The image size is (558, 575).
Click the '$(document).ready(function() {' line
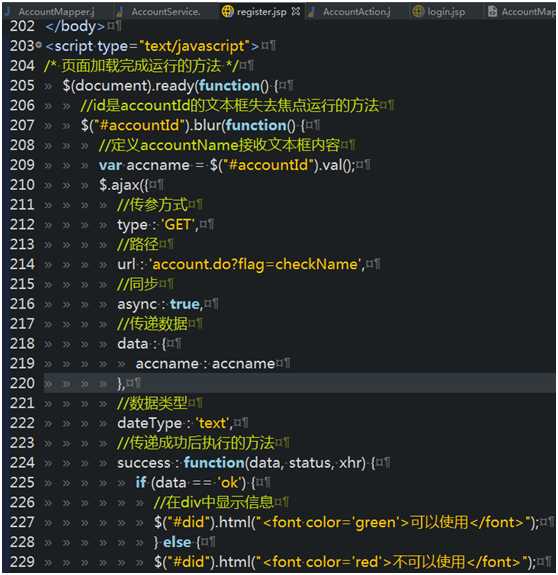tap(170, 86)
